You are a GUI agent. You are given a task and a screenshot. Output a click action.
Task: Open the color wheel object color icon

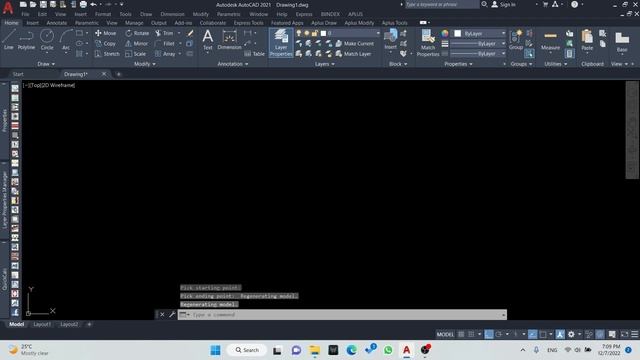(445, 33)
